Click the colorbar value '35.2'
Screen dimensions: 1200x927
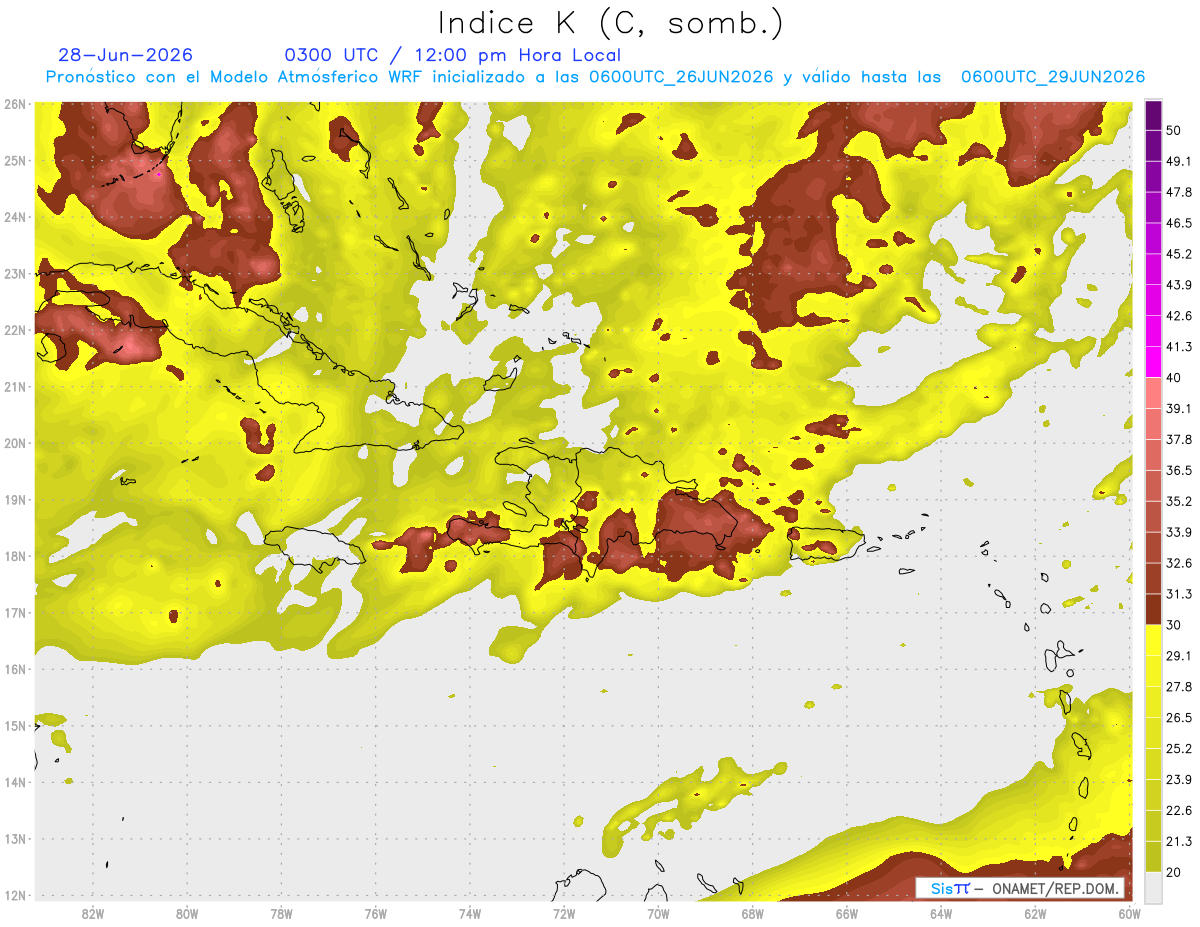click(1179, 501)
